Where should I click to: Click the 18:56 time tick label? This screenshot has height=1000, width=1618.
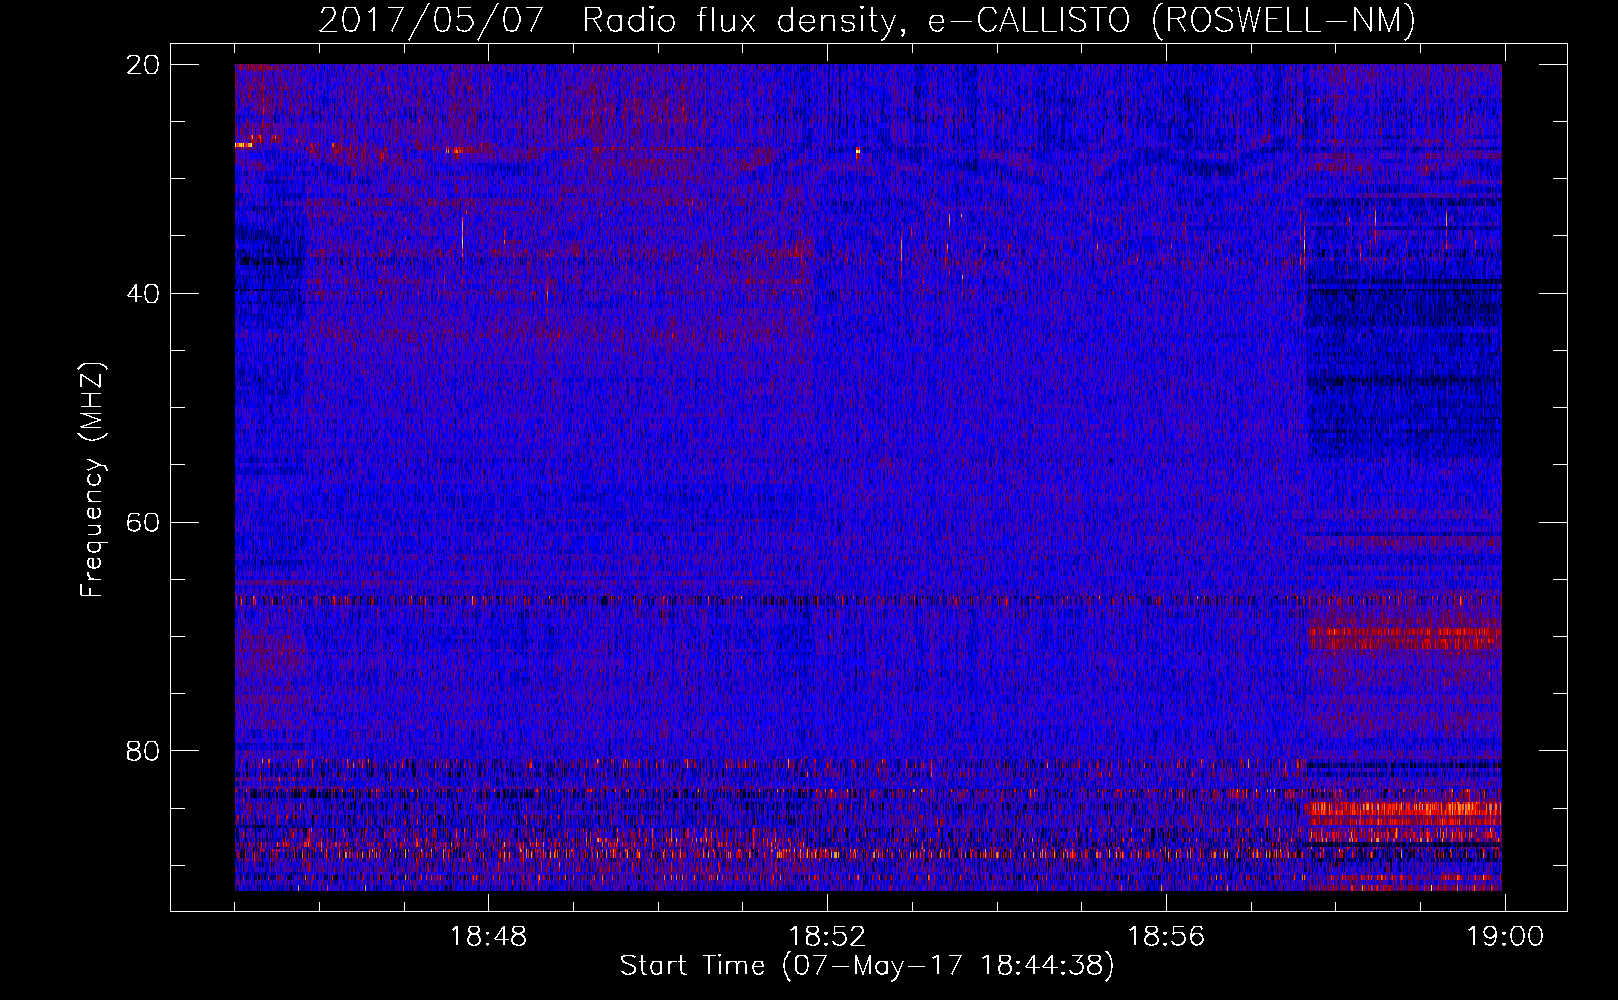click(1166, 937)
